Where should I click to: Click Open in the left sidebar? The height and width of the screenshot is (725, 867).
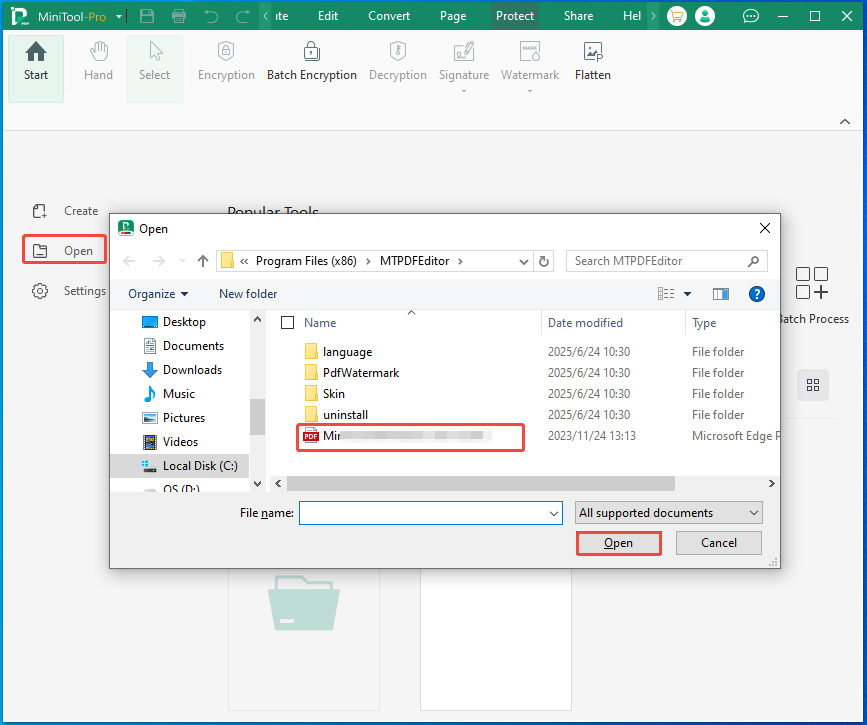click(65, 251)
